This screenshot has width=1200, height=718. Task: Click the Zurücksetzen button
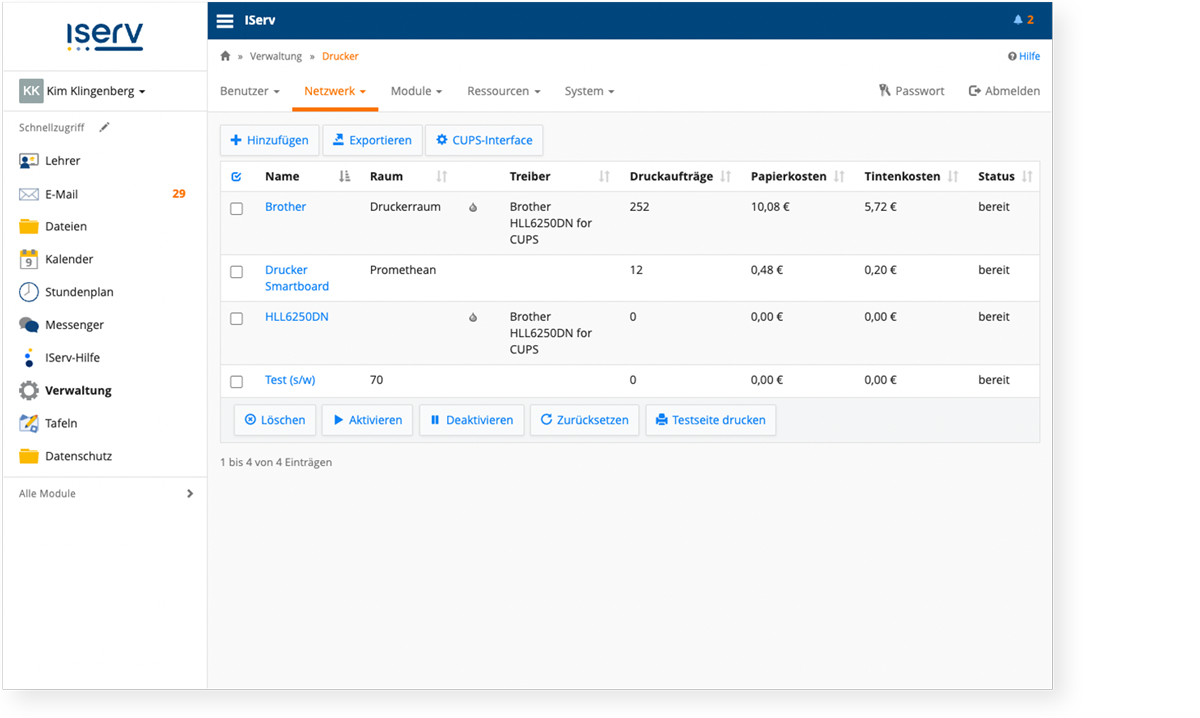click(x=584, y=420)
